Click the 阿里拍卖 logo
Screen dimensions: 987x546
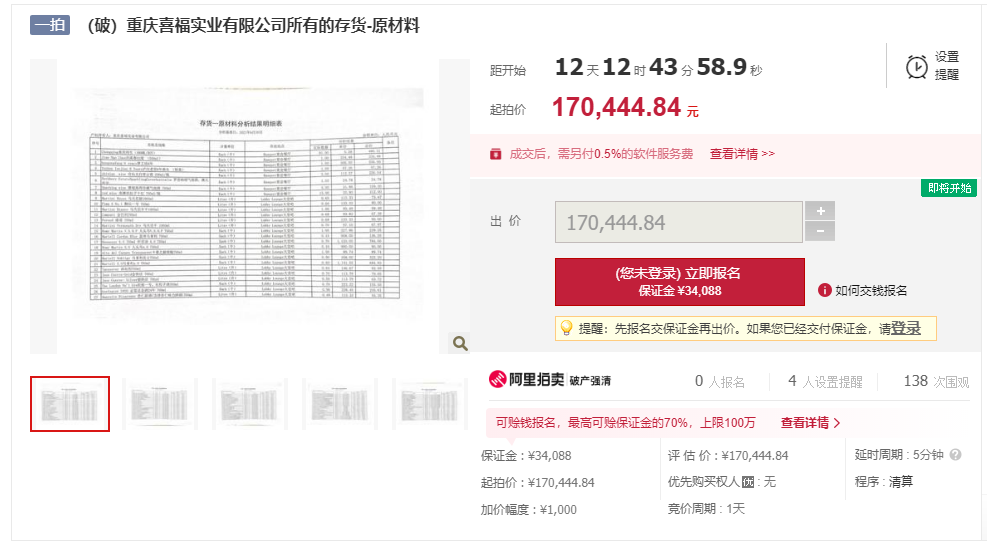click(526, 379)
